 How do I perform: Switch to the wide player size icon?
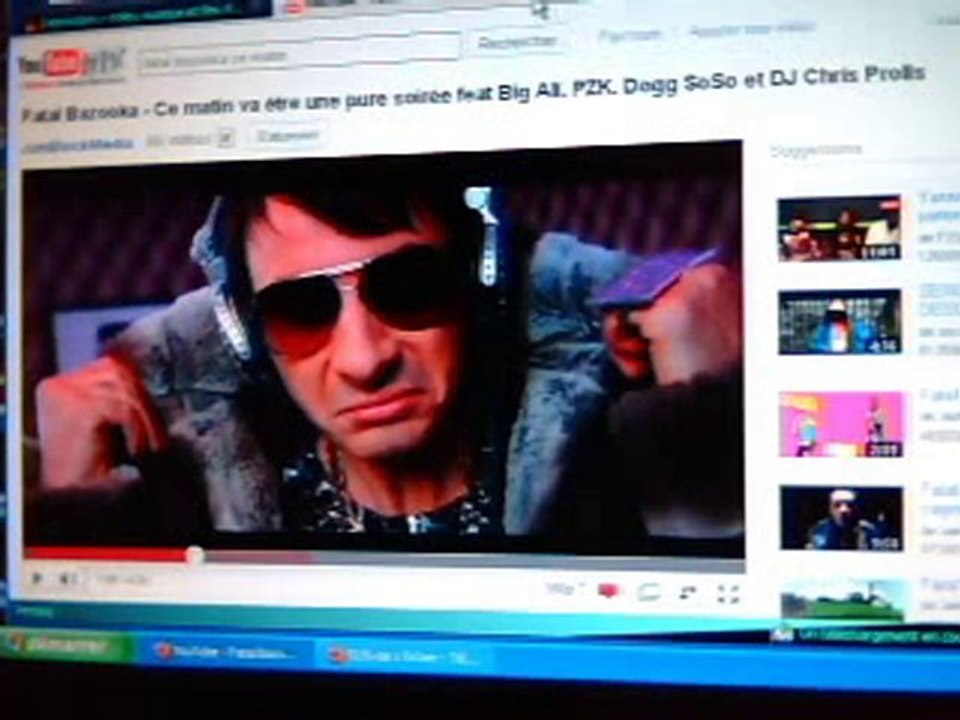(x=648, y=591)
